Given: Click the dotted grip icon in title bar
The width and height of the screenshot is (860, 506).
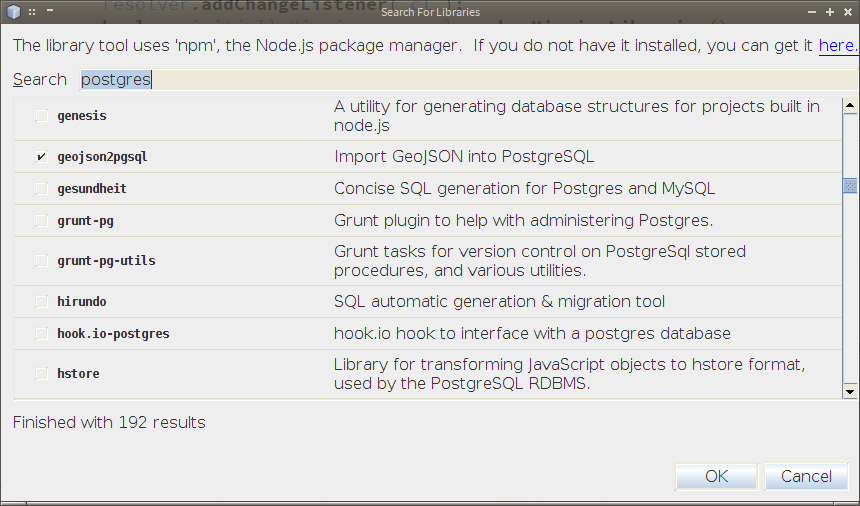Looking at the screenshot, I should (x=32, y=12).
